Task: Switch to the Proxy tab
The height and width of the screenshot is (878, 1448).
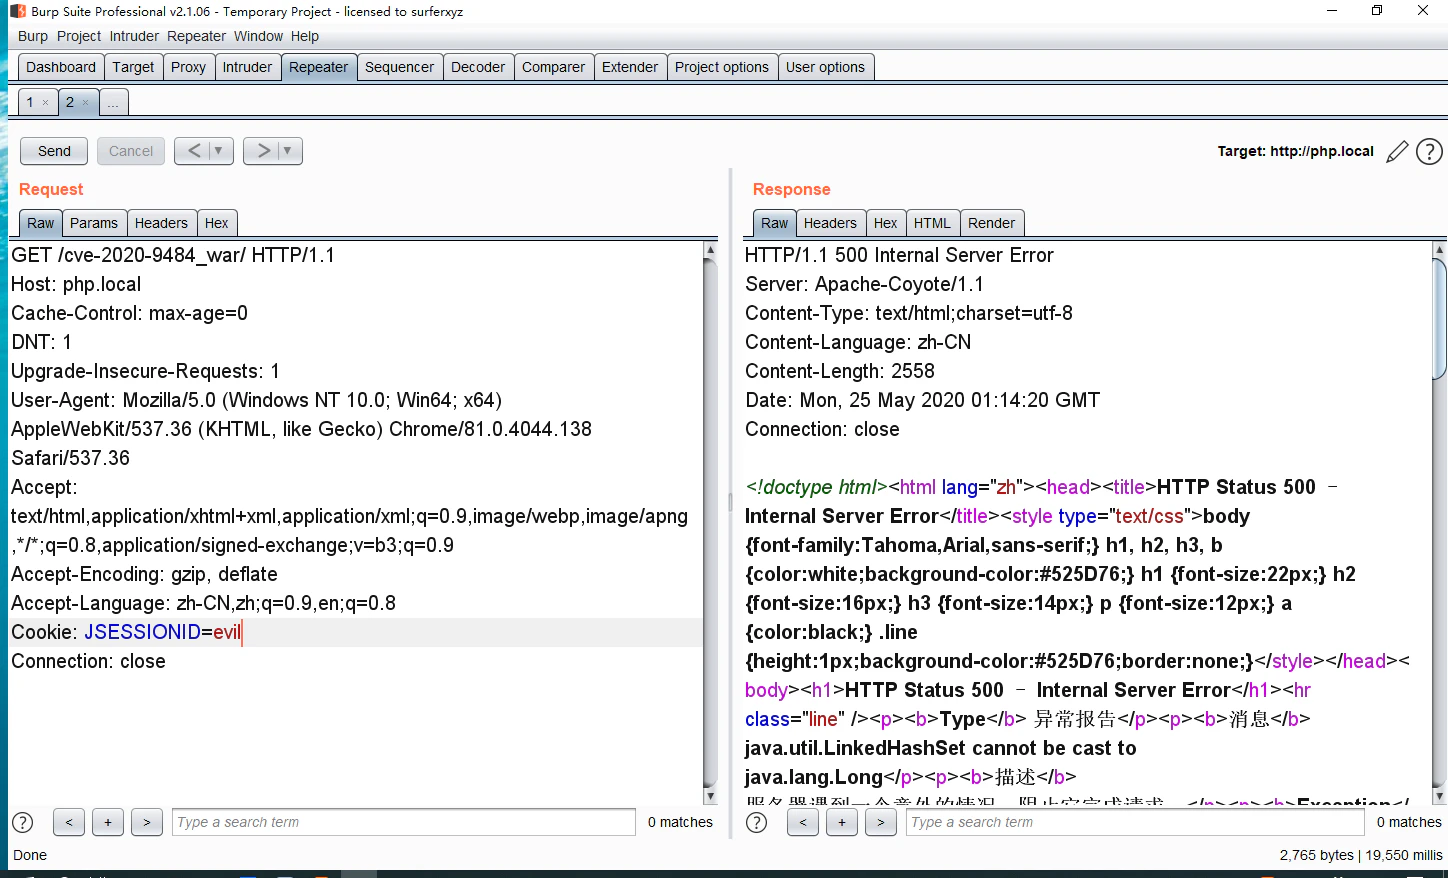Action: click(x=188, y=67)
